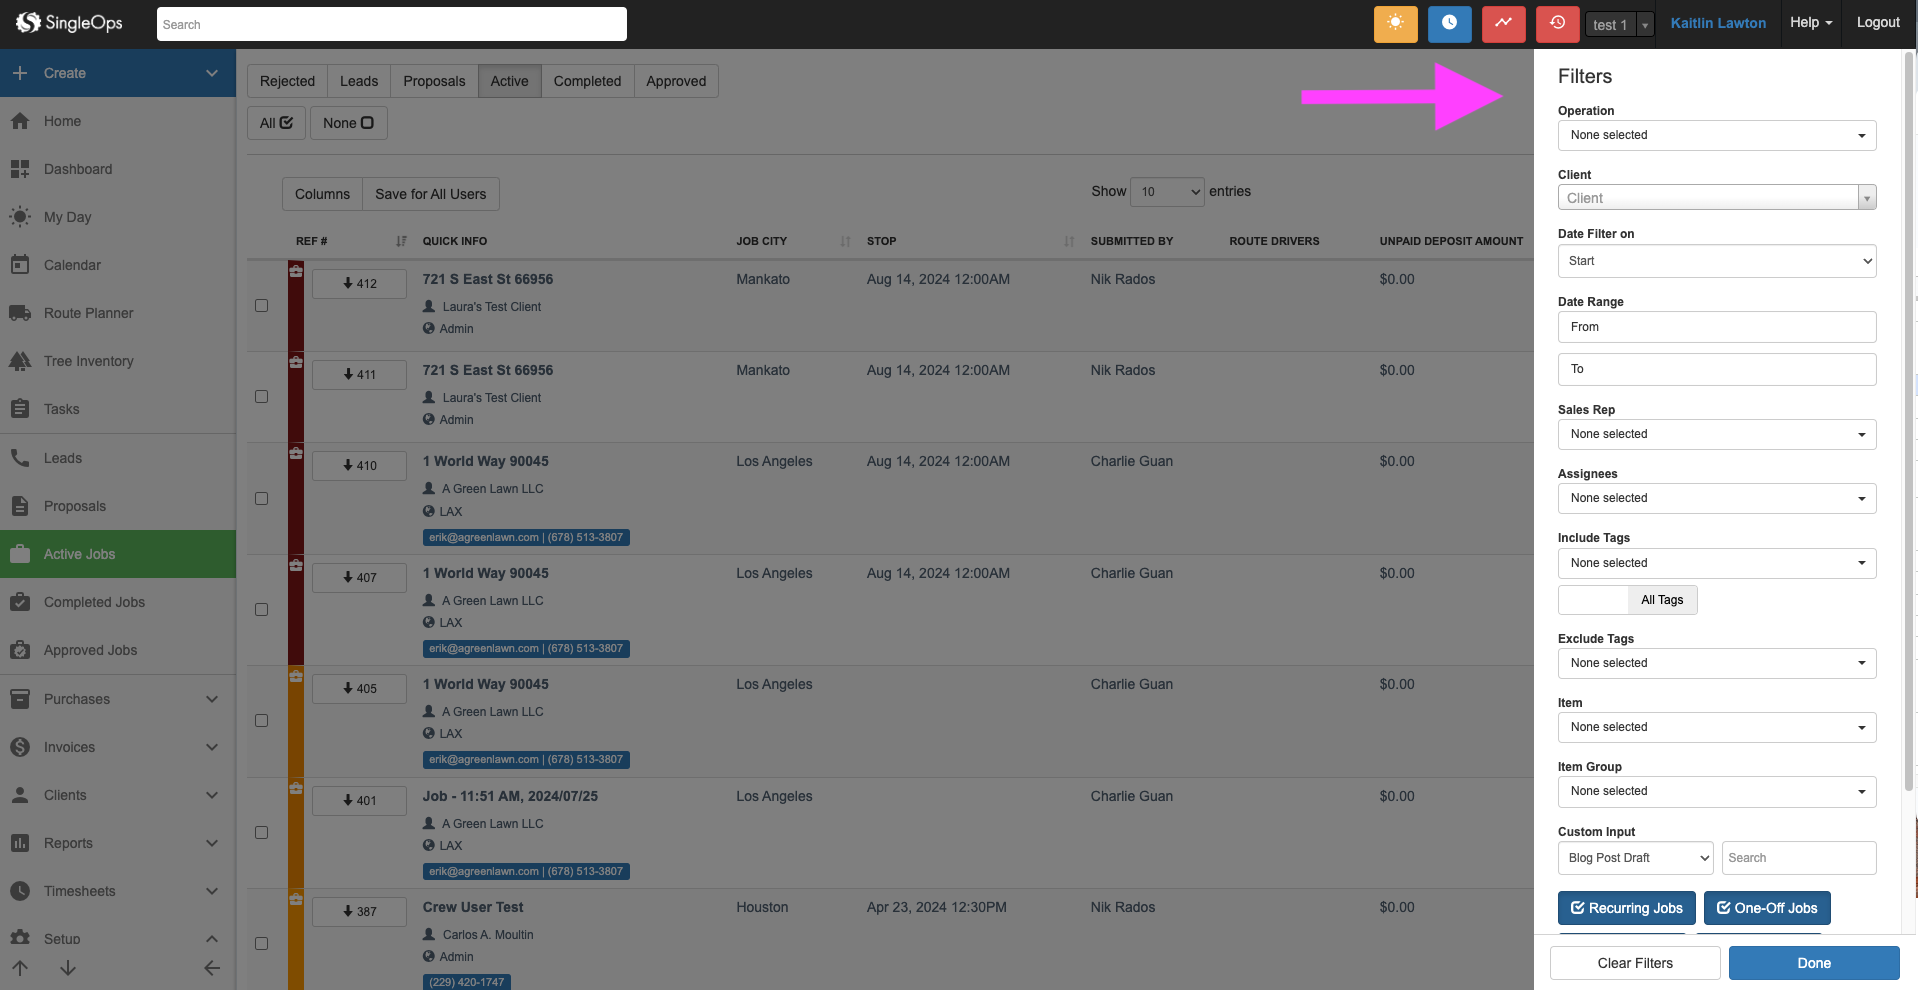1918x990 pixels.
Task: Collapse sidebar with the left arrow icon
Action: coord(212,968)
